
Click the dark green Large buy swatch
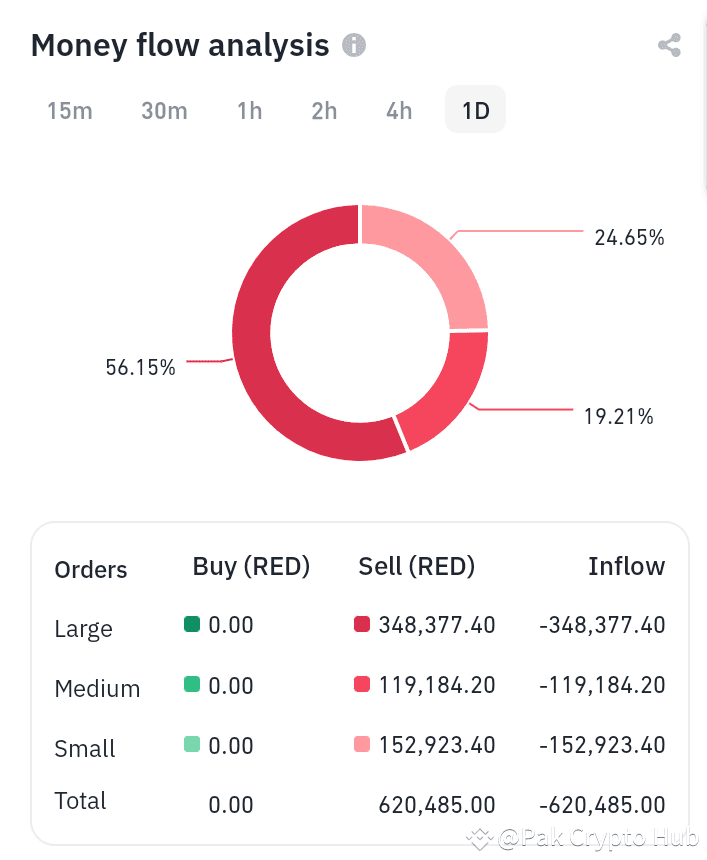pyautogui.click(x=192, y=625)
